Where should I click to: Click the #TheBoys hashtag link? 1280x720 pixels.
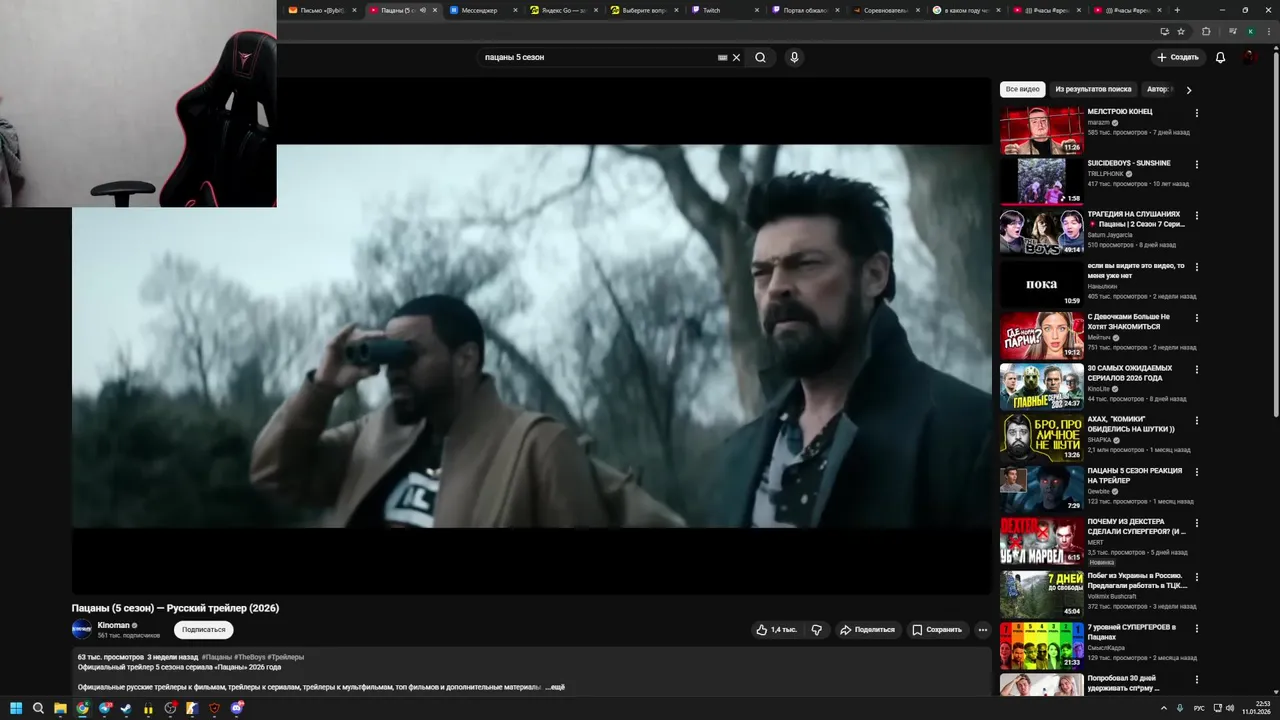(250, 657)
